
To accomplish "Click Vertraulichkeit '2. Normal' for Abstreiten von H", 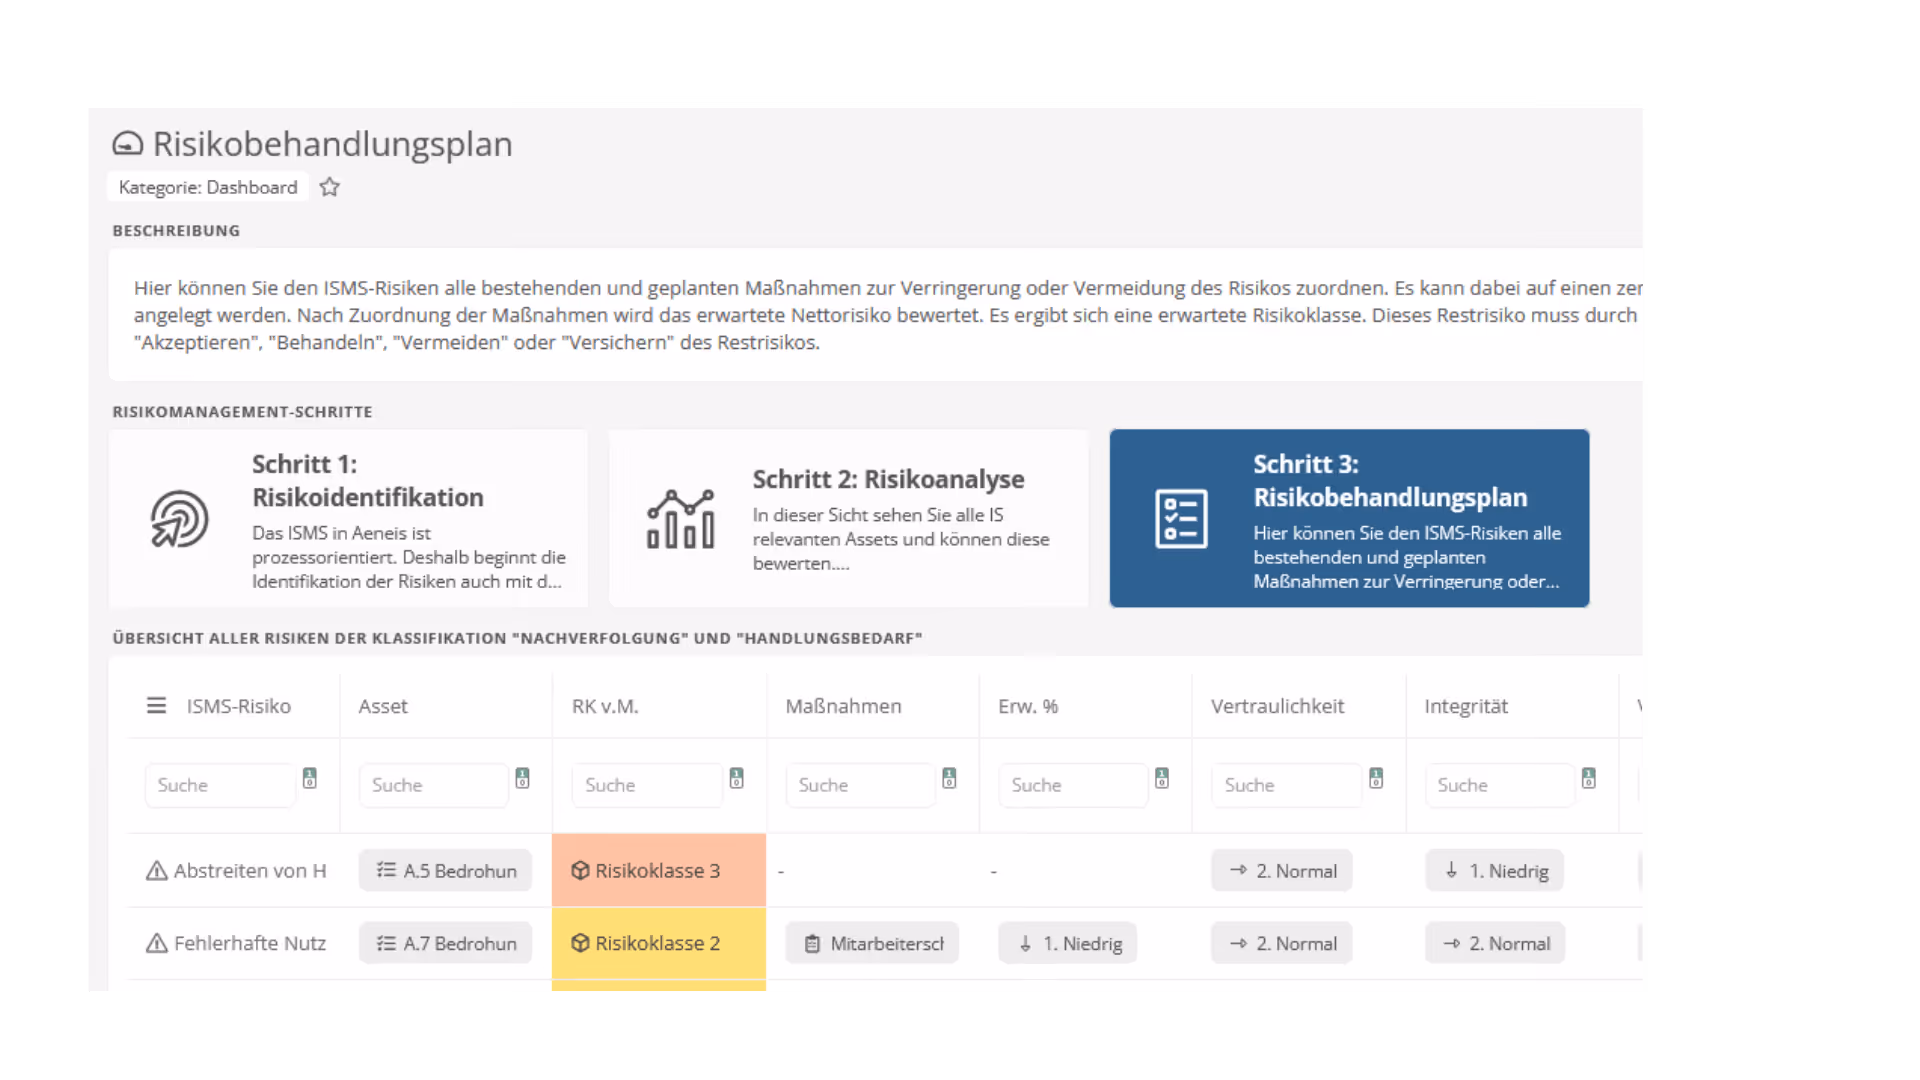I will pos(1282,871).
